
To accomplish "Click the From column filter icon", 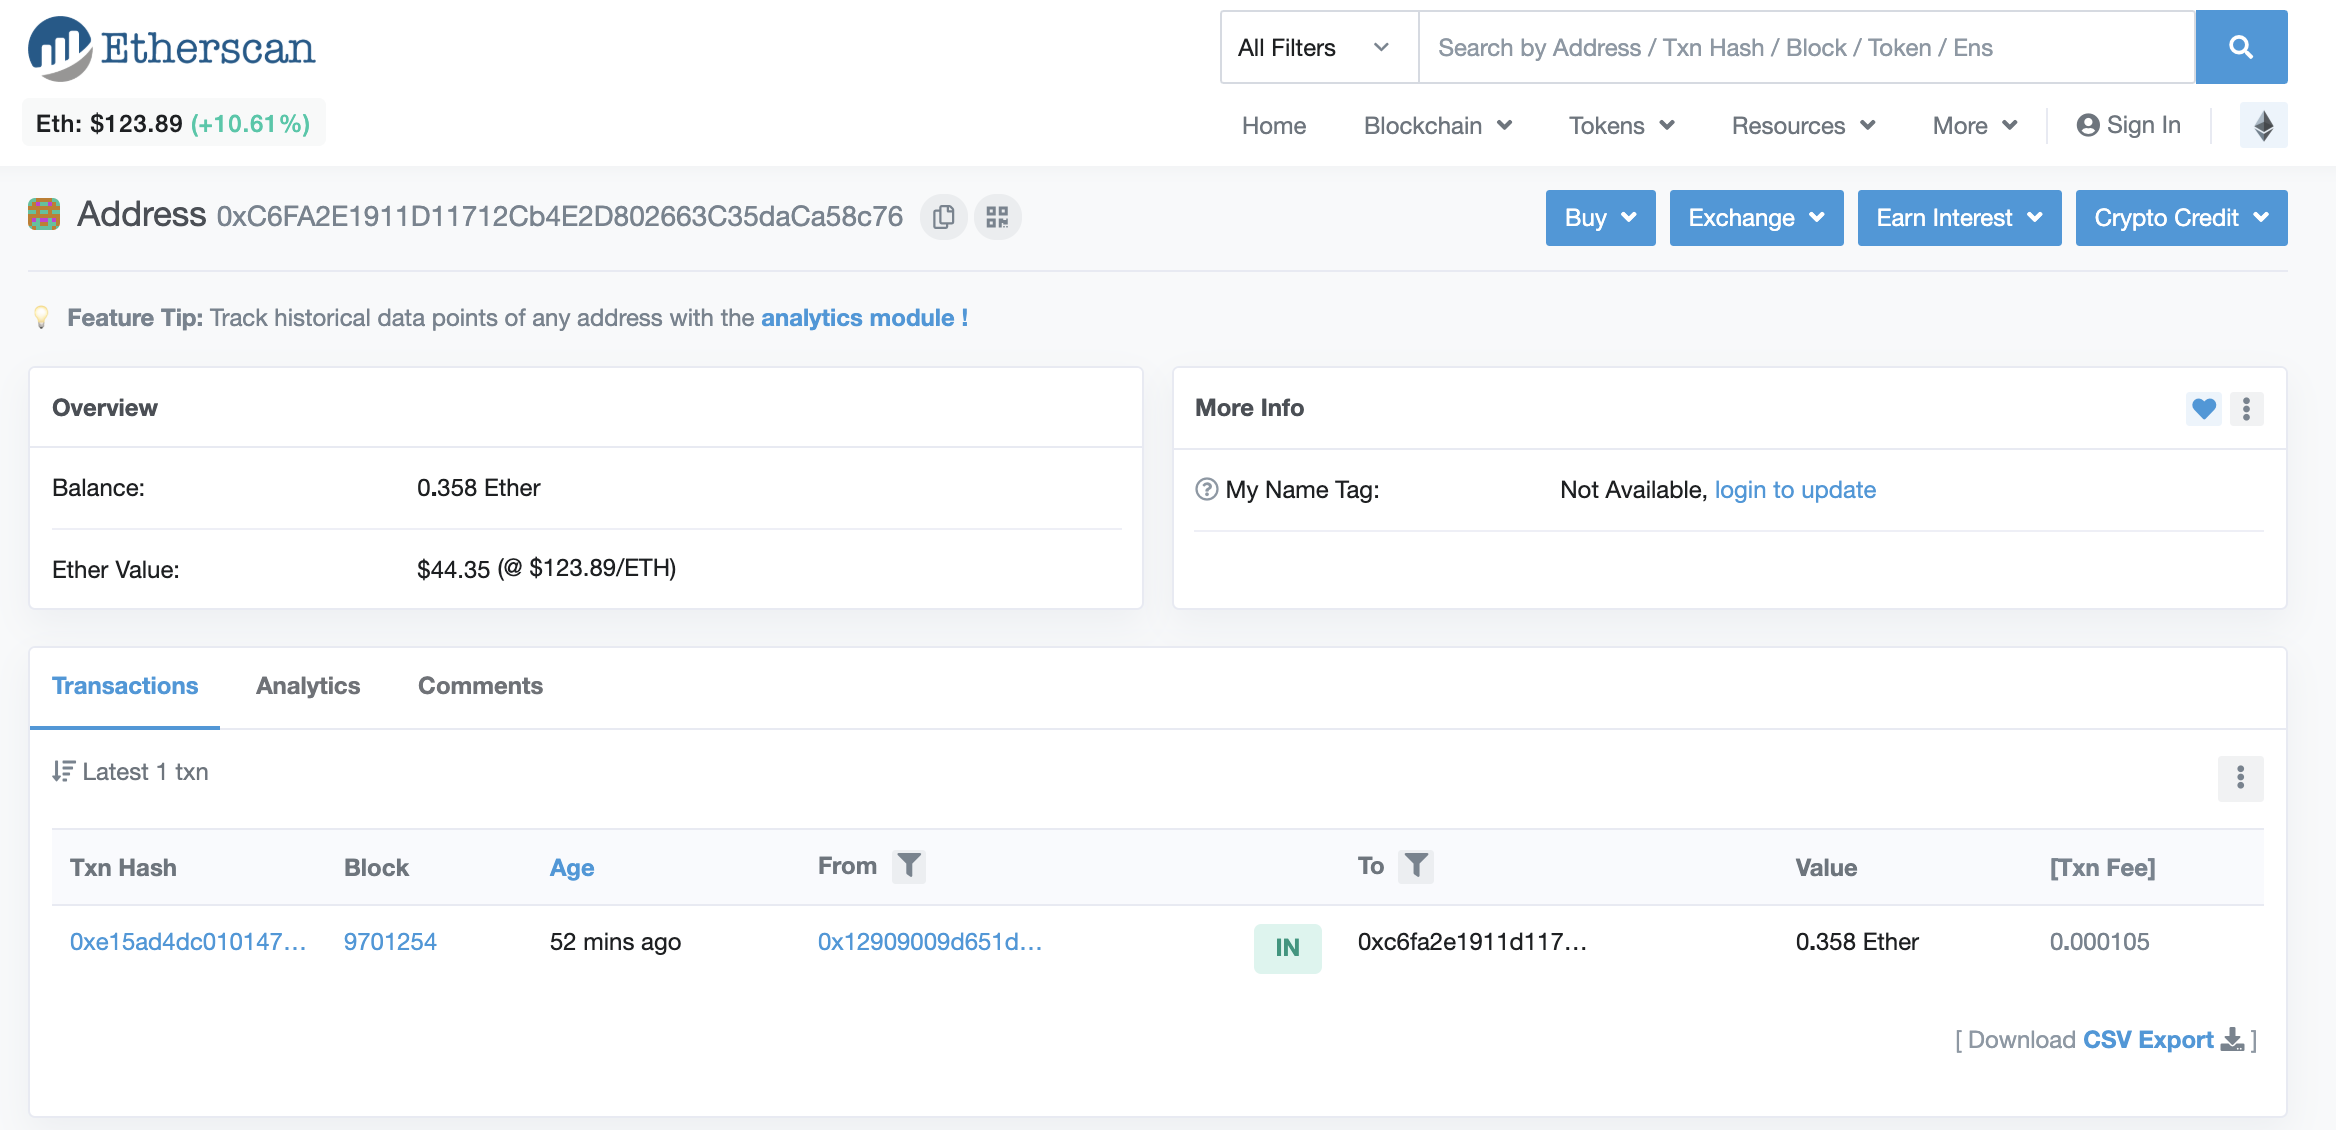I will tap(908, 866).
